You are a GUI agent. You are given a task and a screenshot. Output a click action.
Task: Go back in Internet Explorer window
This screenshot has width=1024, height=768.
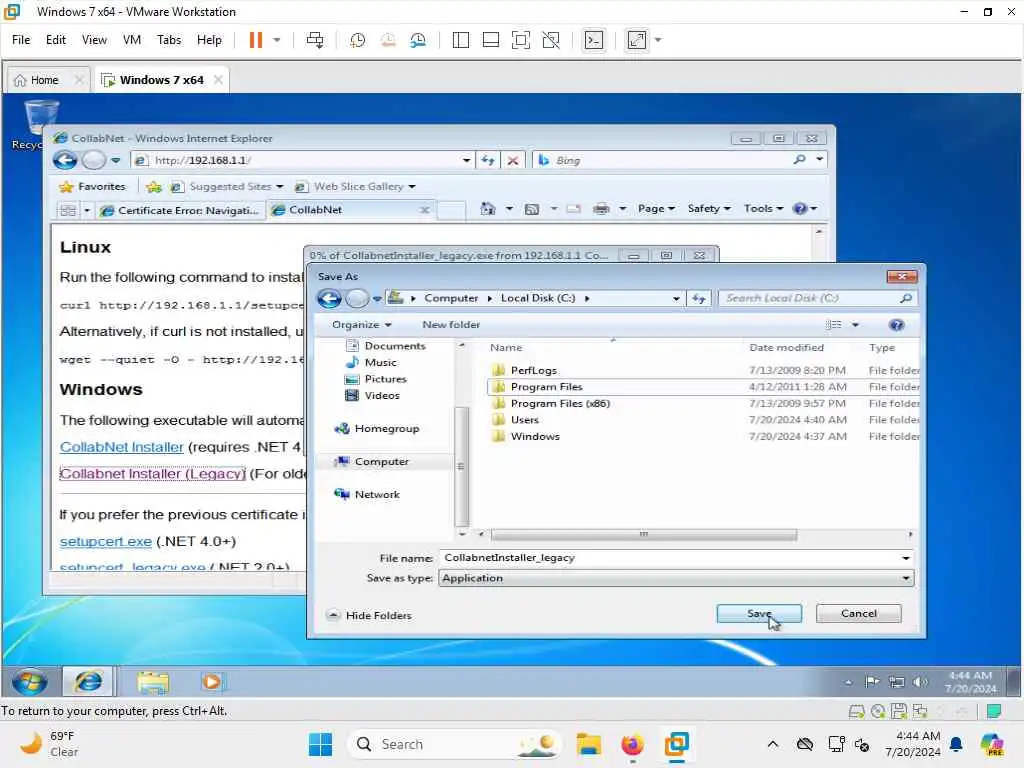[65, 160]
